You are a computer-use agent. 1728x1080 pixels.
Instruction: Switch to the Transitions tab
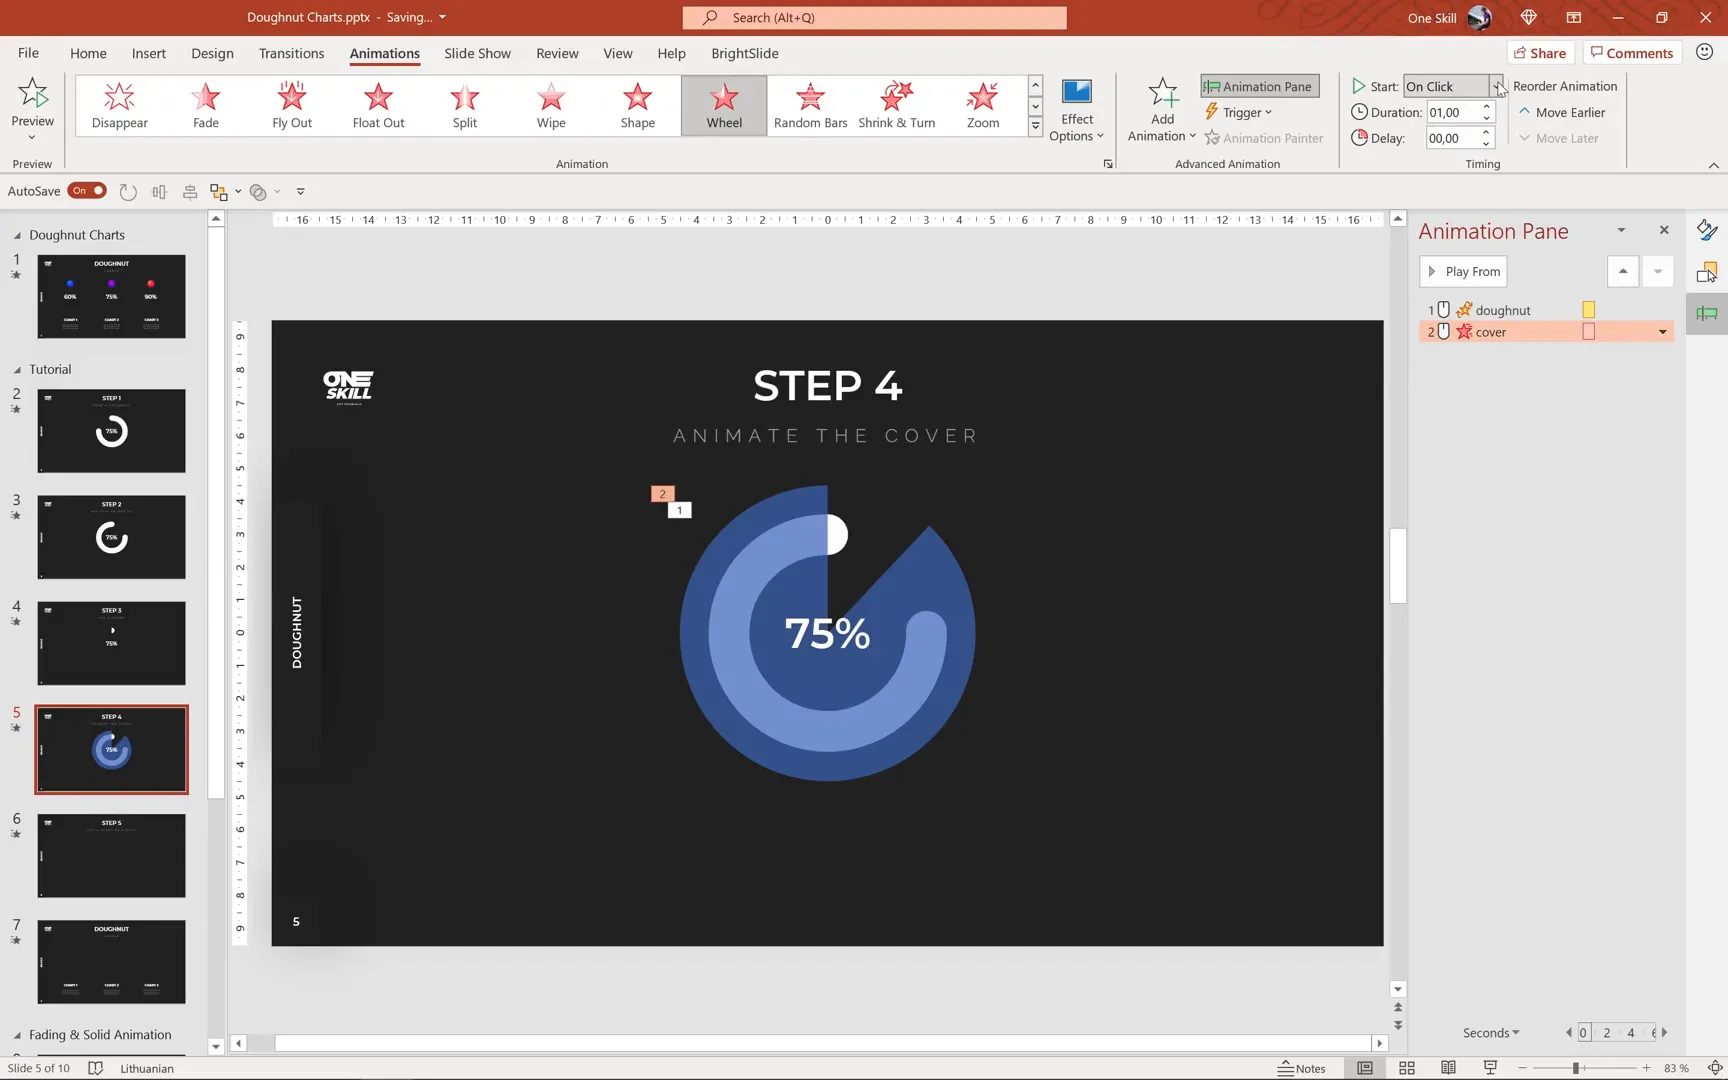click(x=291, y=53)
